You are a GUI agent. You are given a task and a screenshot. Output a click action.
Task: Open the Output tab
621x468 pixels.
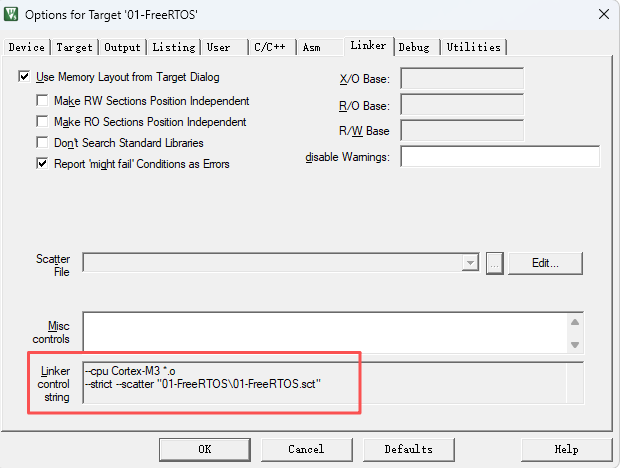click(x=122, y=47)
